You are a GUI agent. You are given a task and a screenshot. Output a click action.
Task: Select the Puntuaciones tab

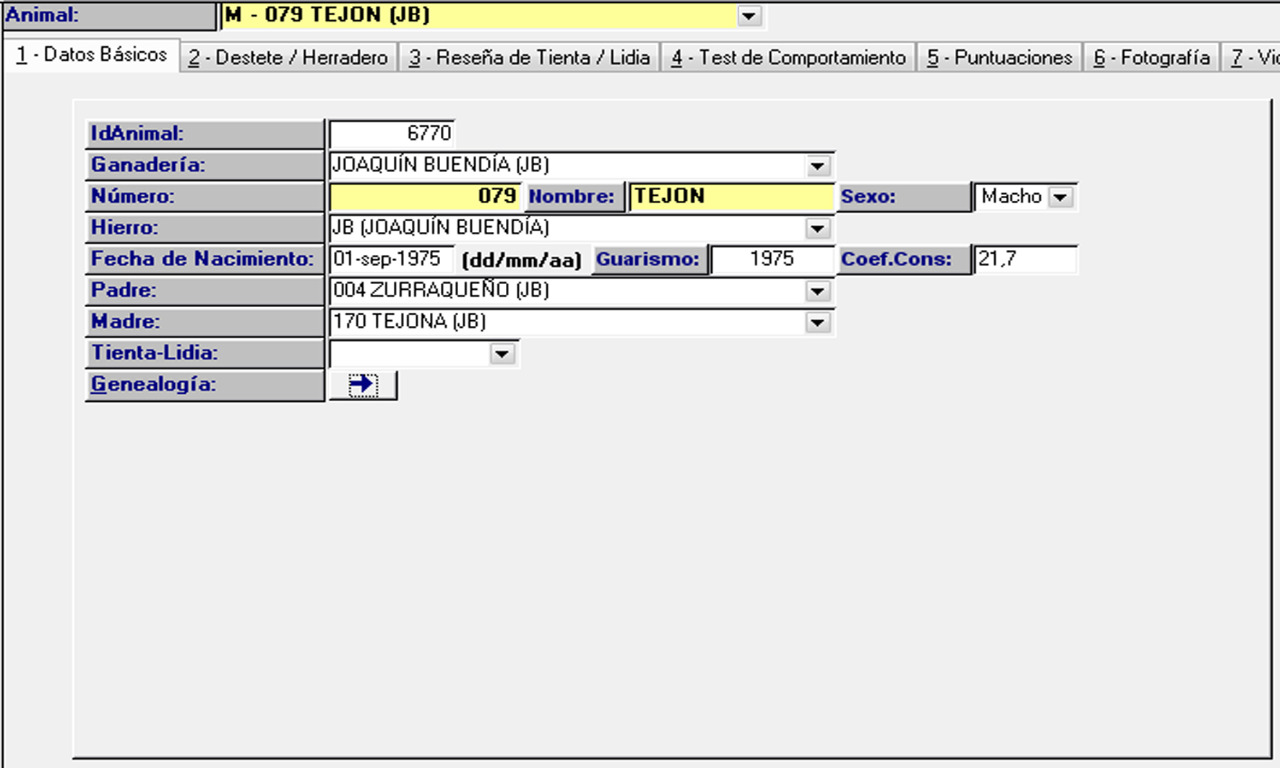(999, 58)
